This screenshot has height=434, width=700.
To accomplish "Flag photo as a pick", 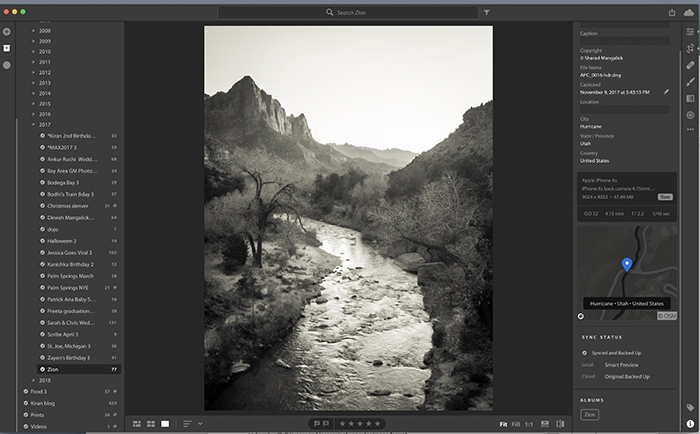I will [x=317, y=423].
